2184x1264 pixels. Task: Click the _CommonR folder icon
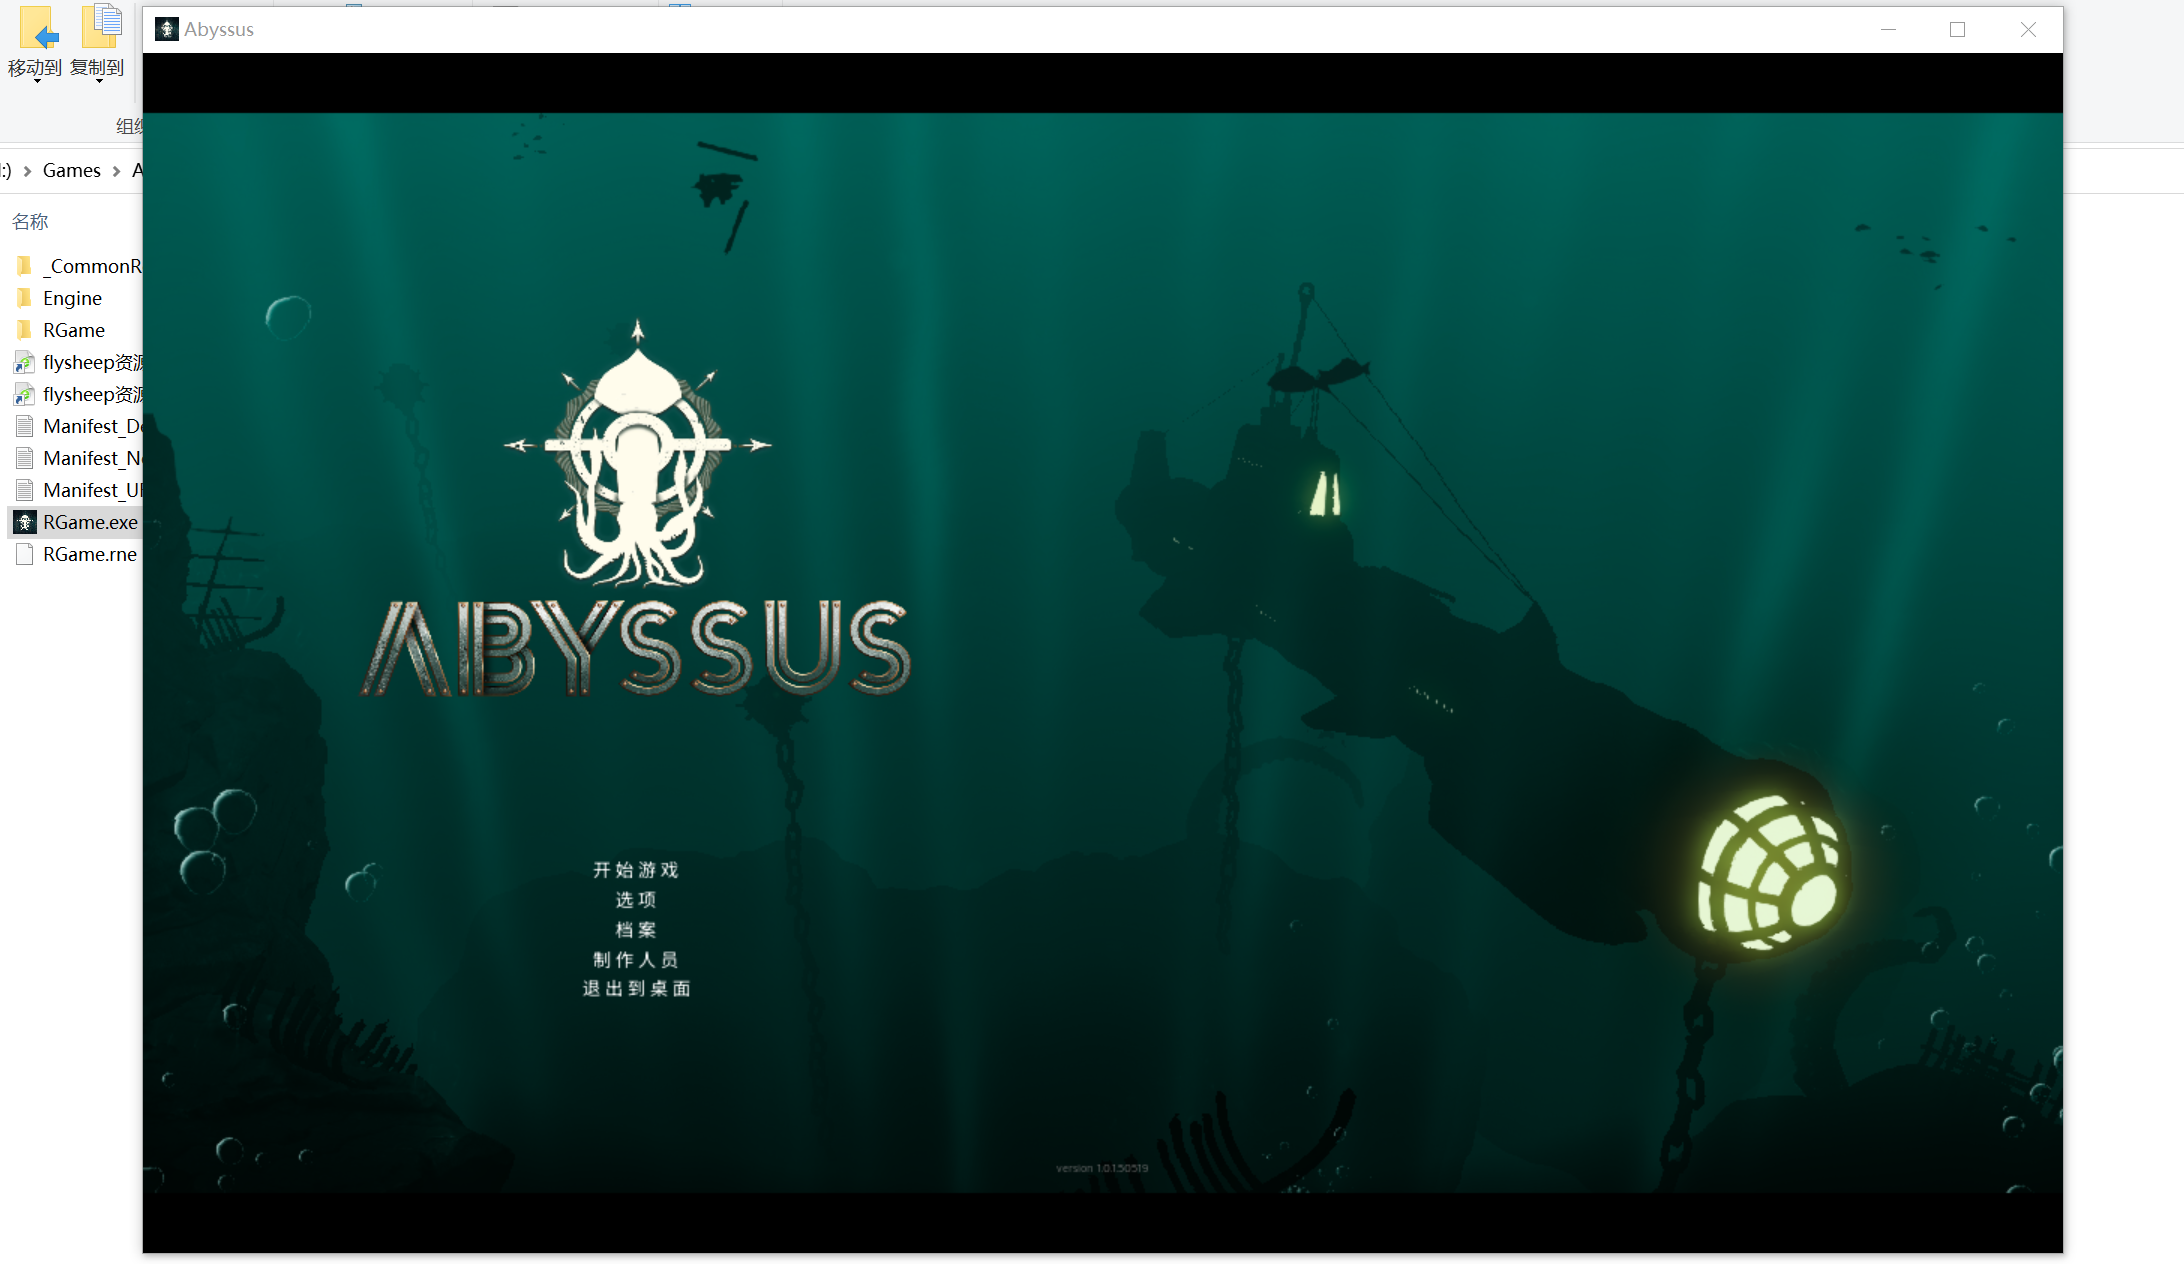point(25,266)
